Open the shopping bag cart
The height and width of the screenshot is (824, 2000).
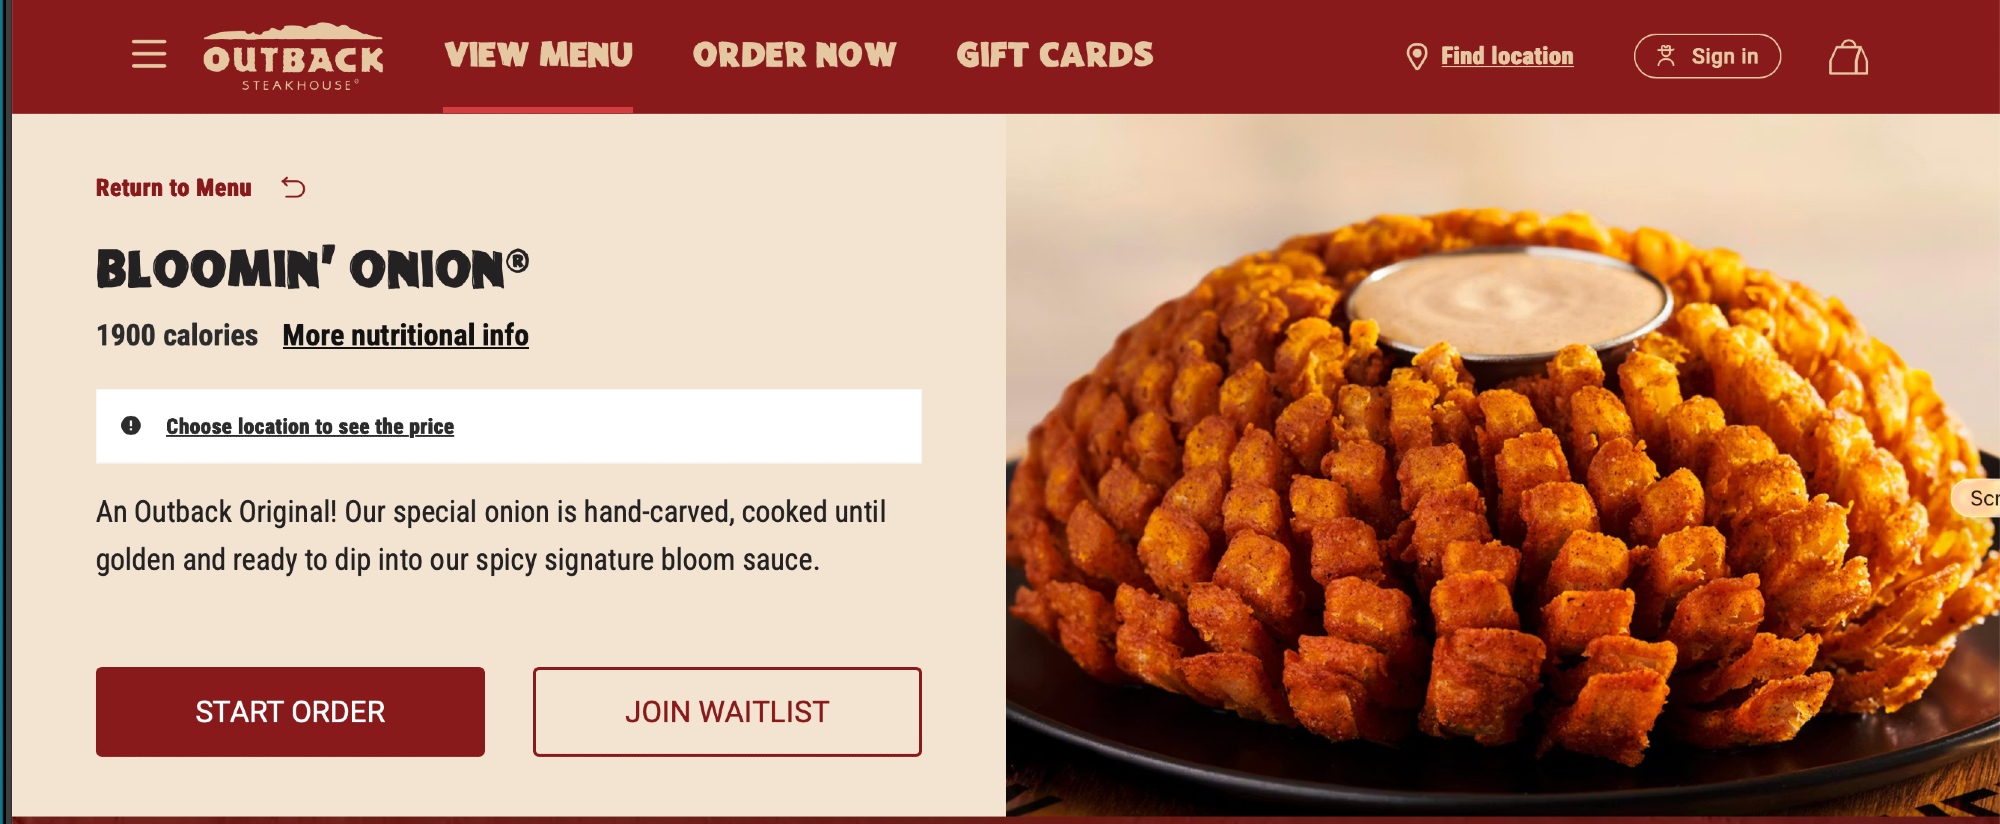tap(1848, 57)
